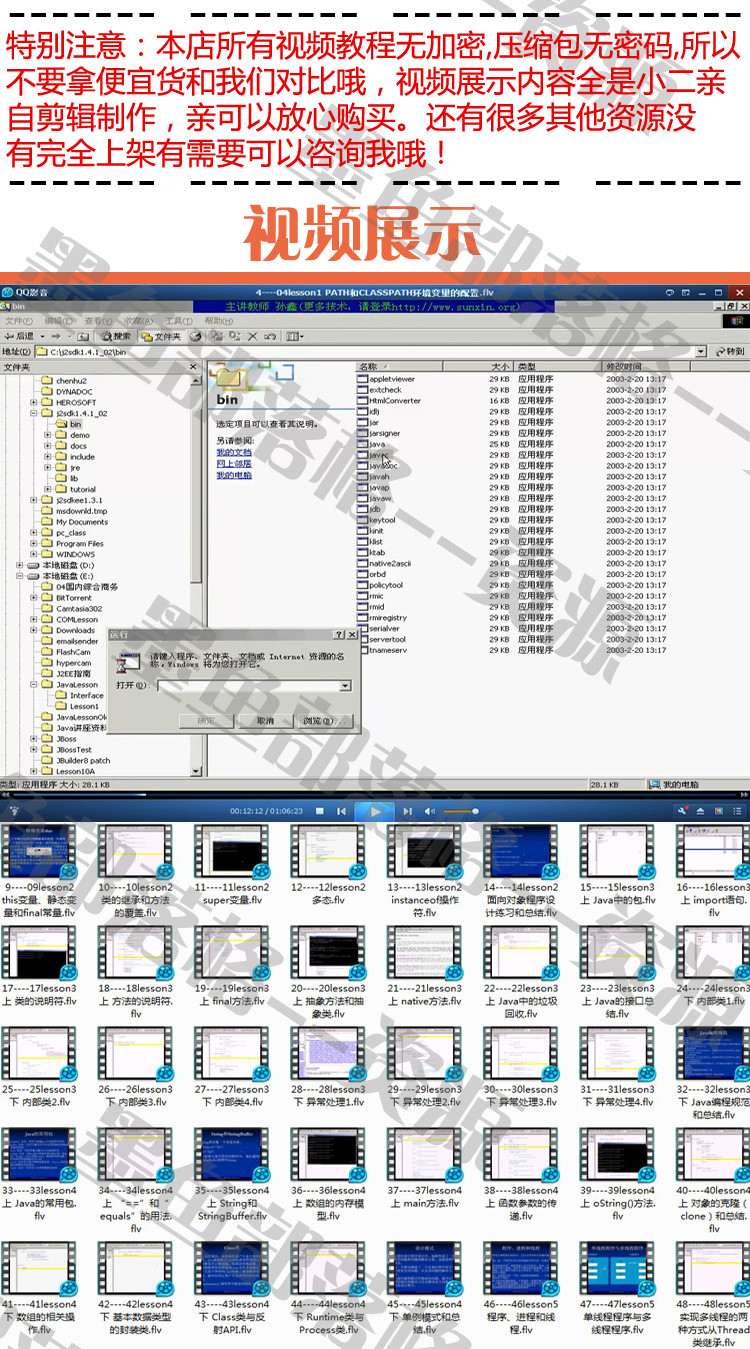Open the 网上邻居 link
The image size is (750, 1349).
pyautogui.click(x=234, y=464)
